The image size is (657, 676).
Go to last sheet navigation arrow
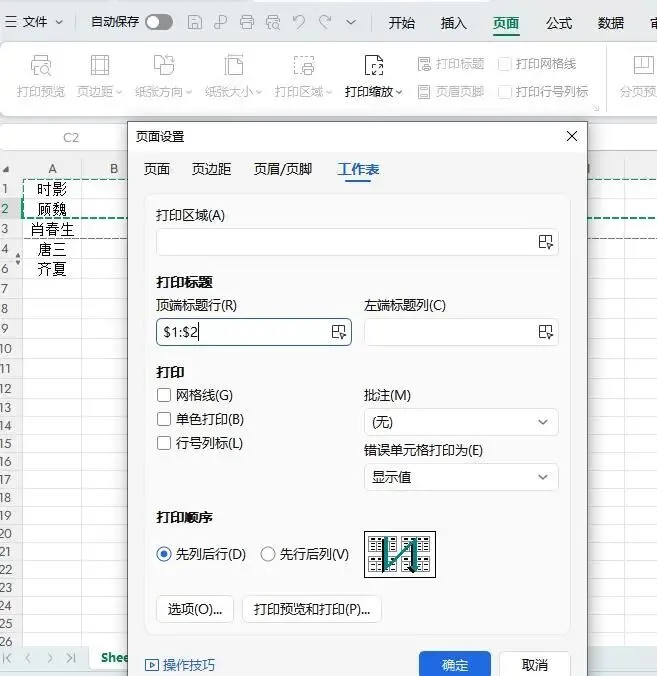(71, 658)
